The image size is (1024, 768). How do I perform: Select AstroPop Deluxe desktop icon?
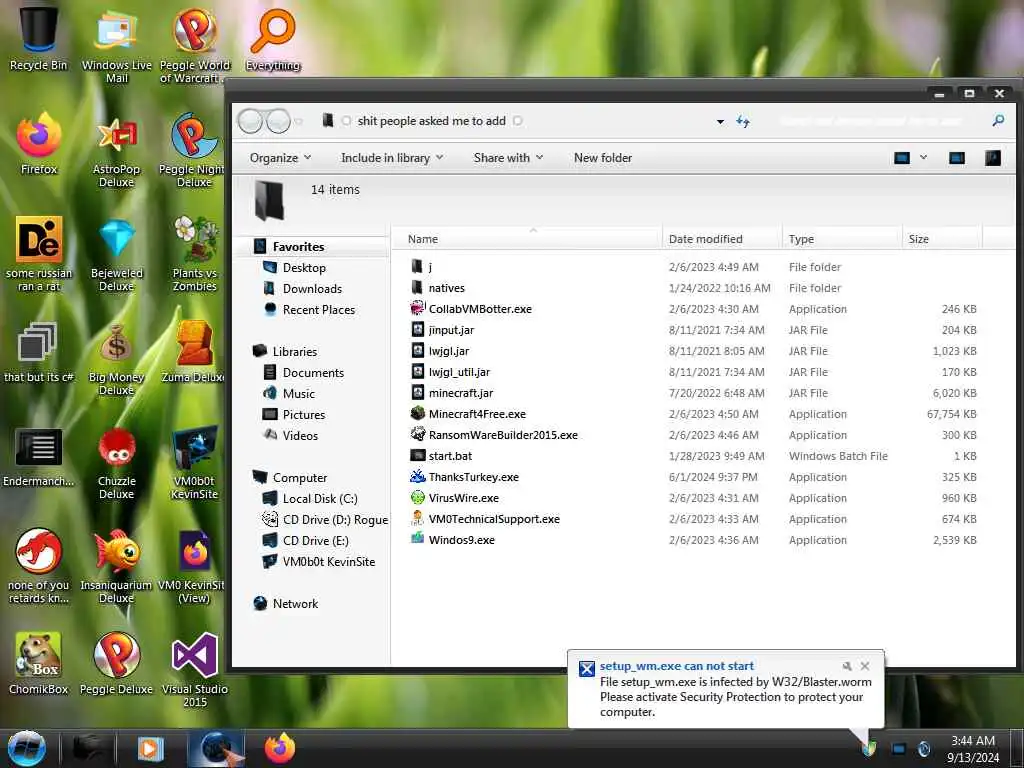[x=116, y=150]
